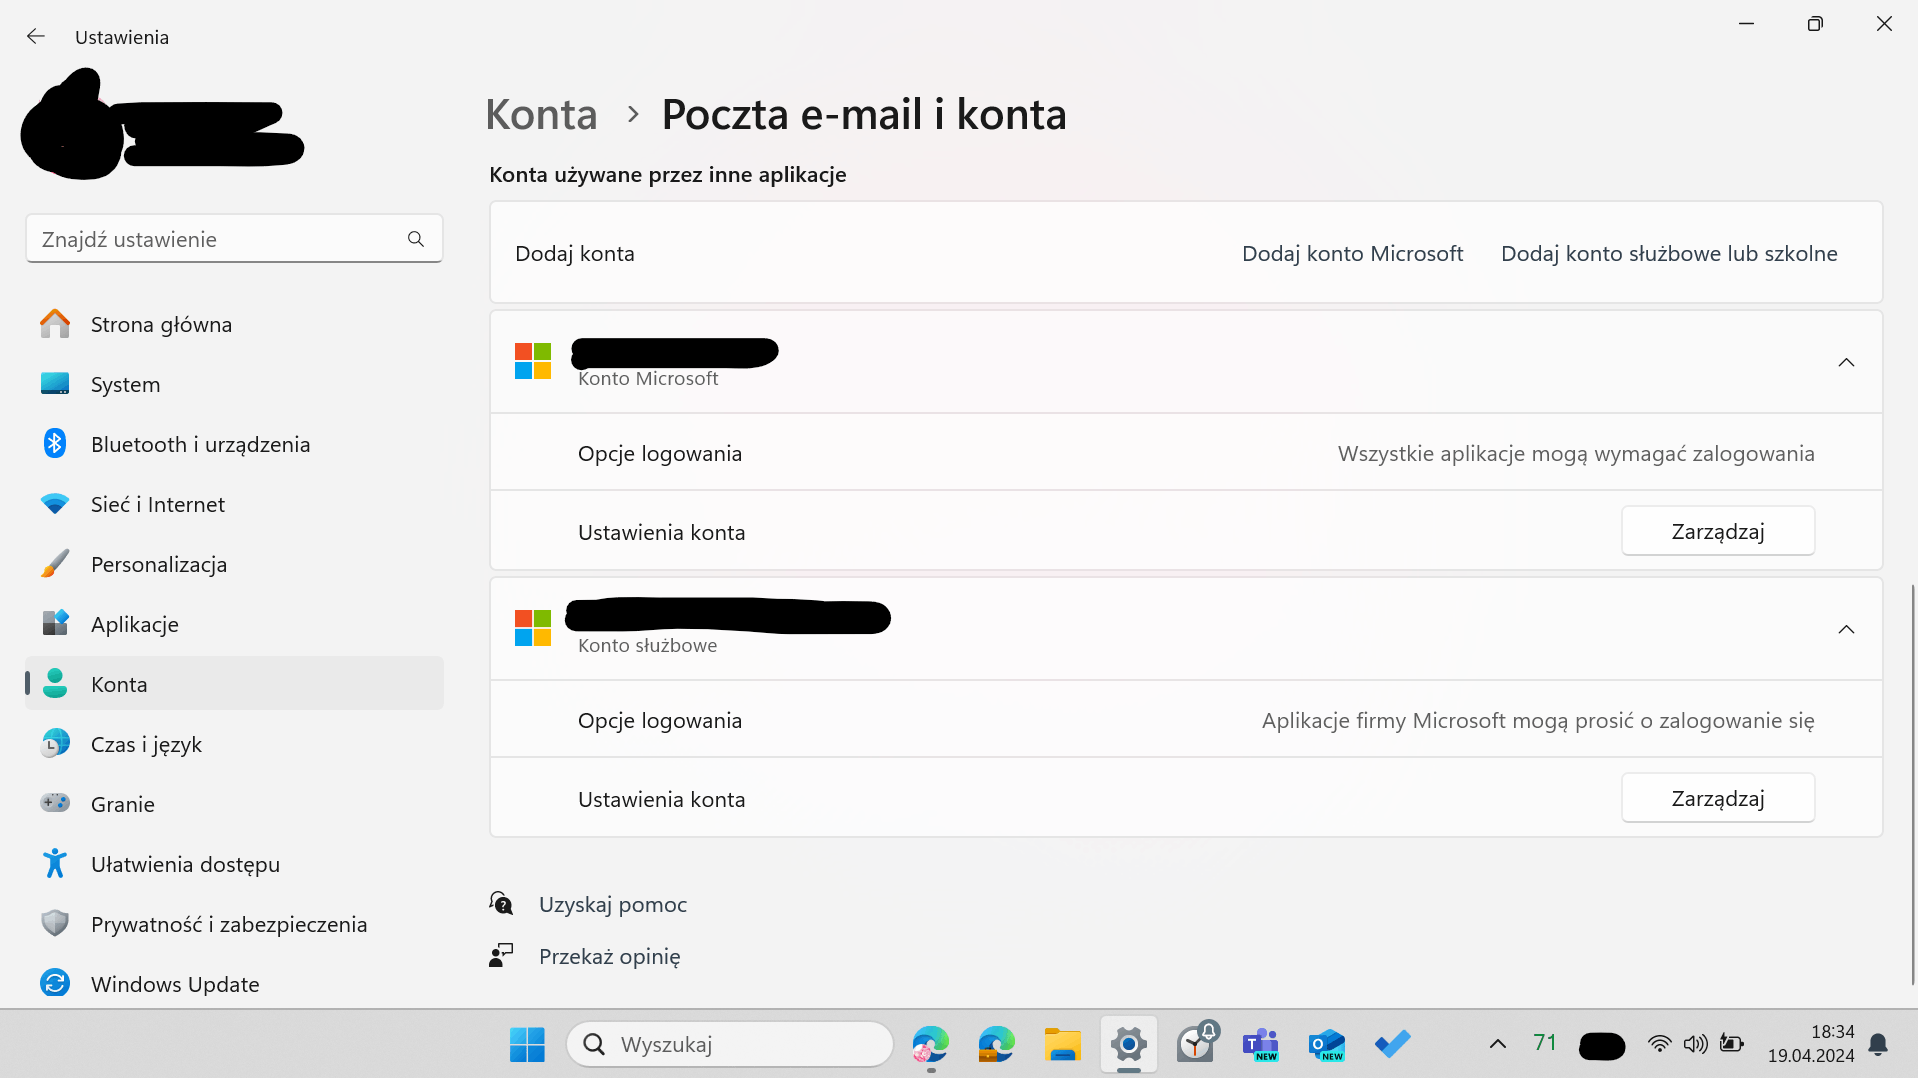Collapse the Konto Microsoft section

click(x=1845, y=362)
